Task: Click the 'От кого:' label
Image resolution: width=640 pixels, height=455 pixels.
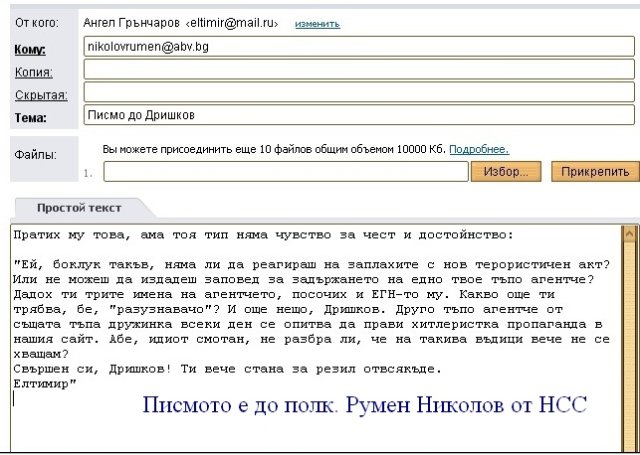Action: pos(37,23)
